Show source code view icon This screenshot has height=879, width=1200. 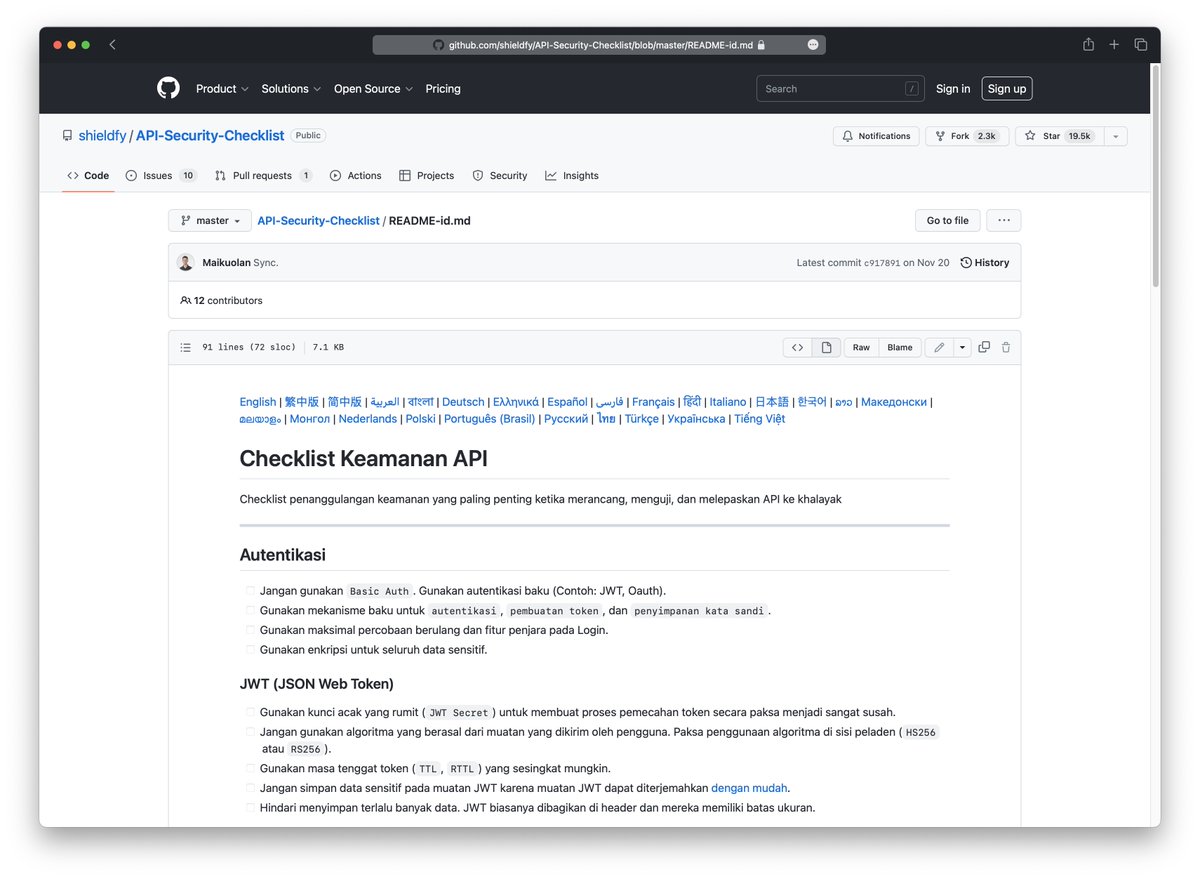(x=797, y=347)
